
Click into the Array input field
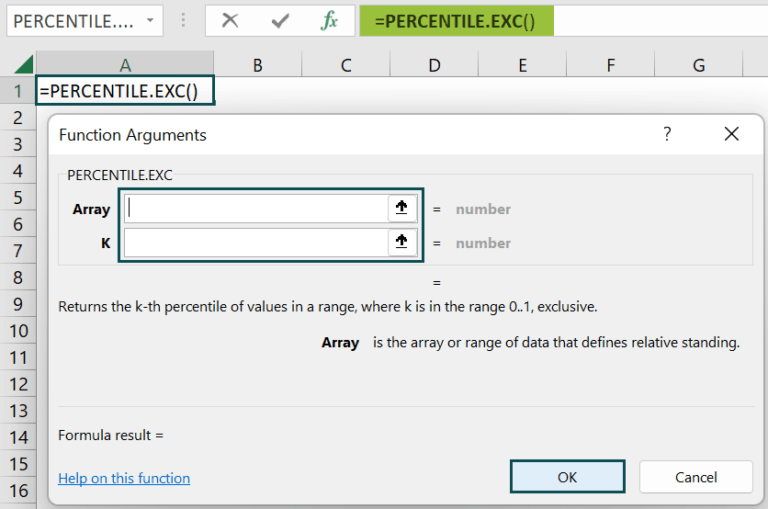click(257, 208)
